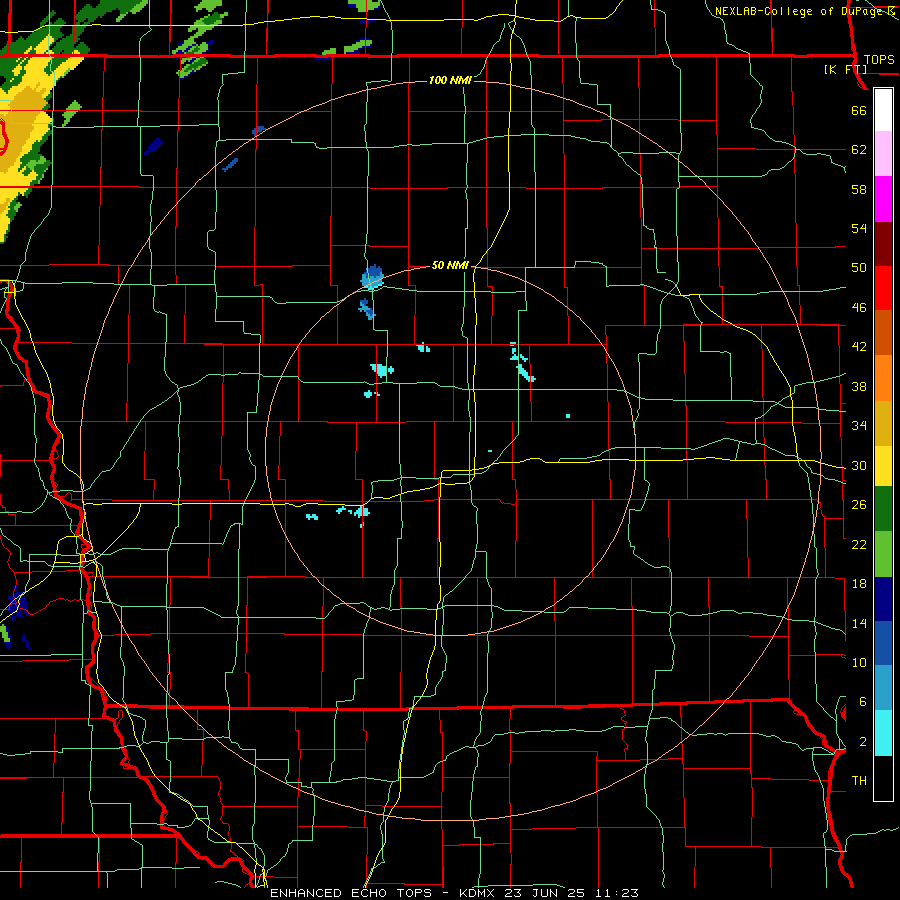The width and height of the screenshot is (900, 900).
Task: Click the "KDMX" station identifier in caption
Action: pyautogui.click(x=479, y=893)
